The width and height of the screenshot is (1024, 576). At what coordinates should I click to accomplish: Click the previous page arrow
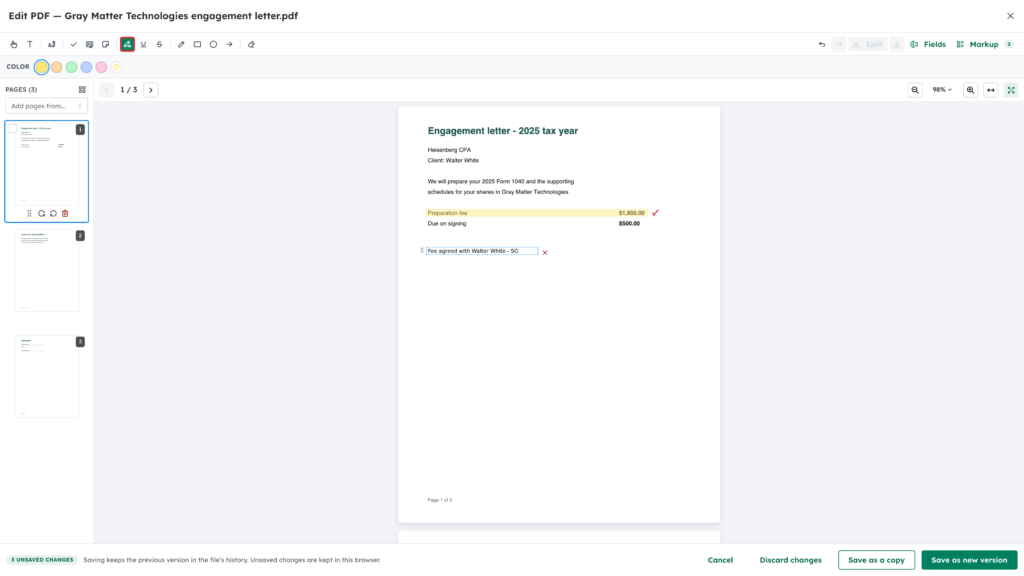pos(107,90)
